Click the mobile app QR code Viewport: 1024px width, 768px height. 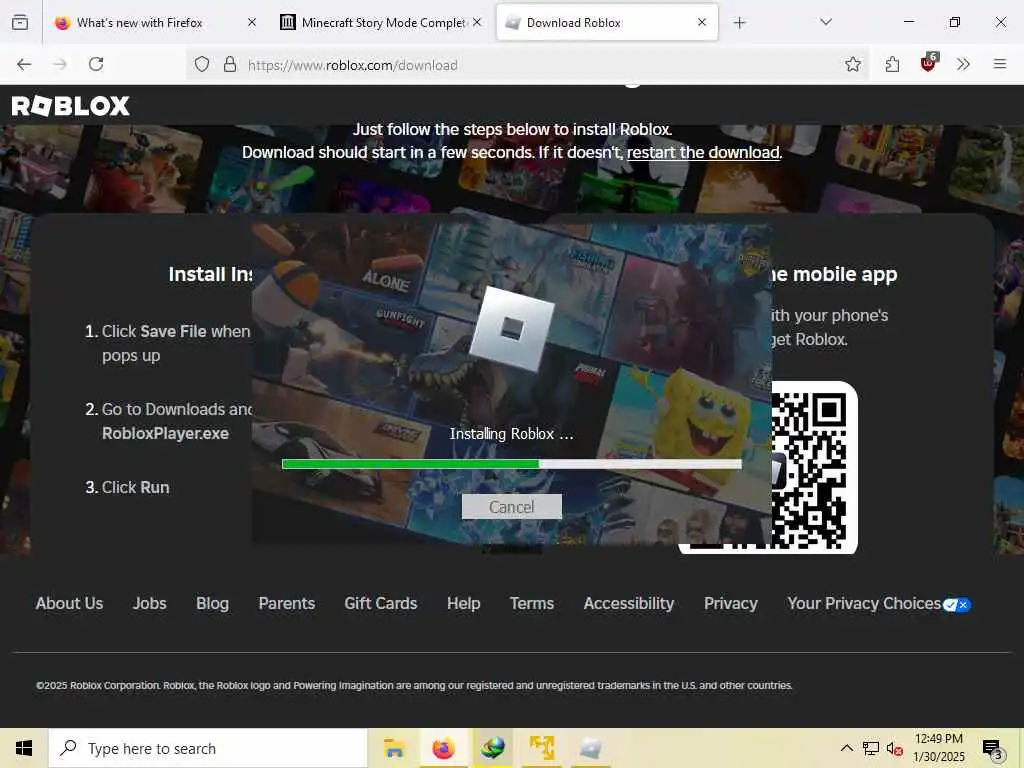[813, 468]
